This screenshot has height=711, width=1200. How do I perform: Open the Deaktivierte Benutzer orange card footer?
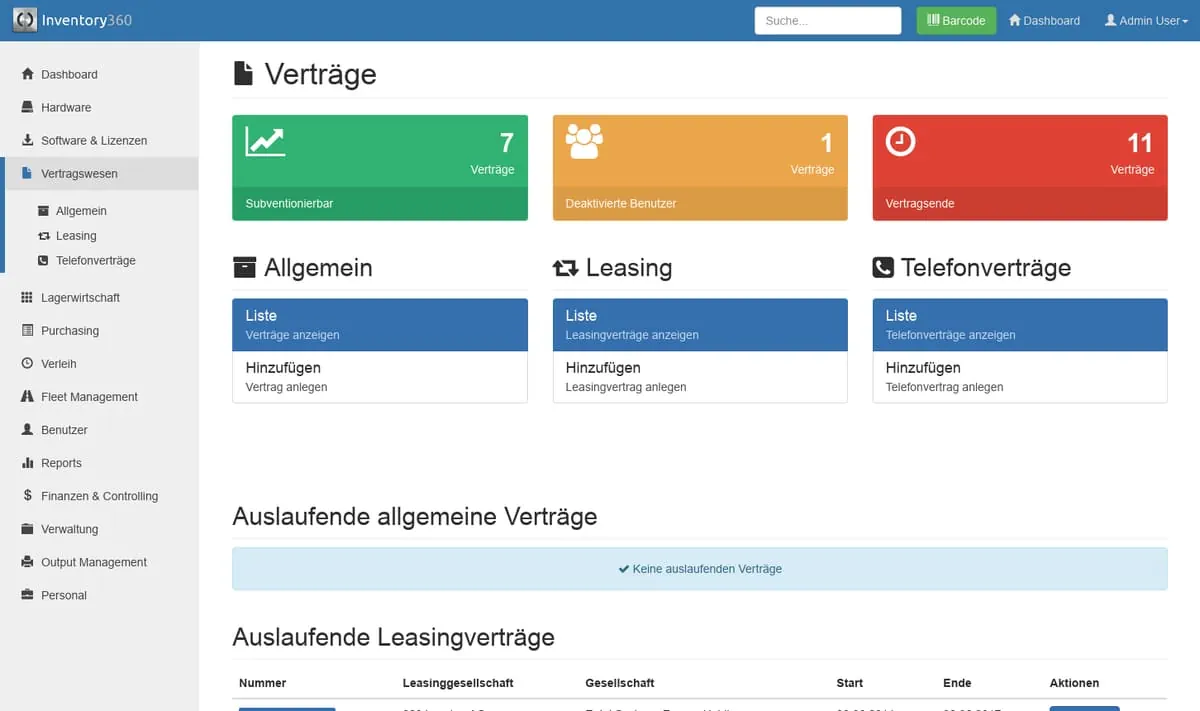click(x=699, y=204)
